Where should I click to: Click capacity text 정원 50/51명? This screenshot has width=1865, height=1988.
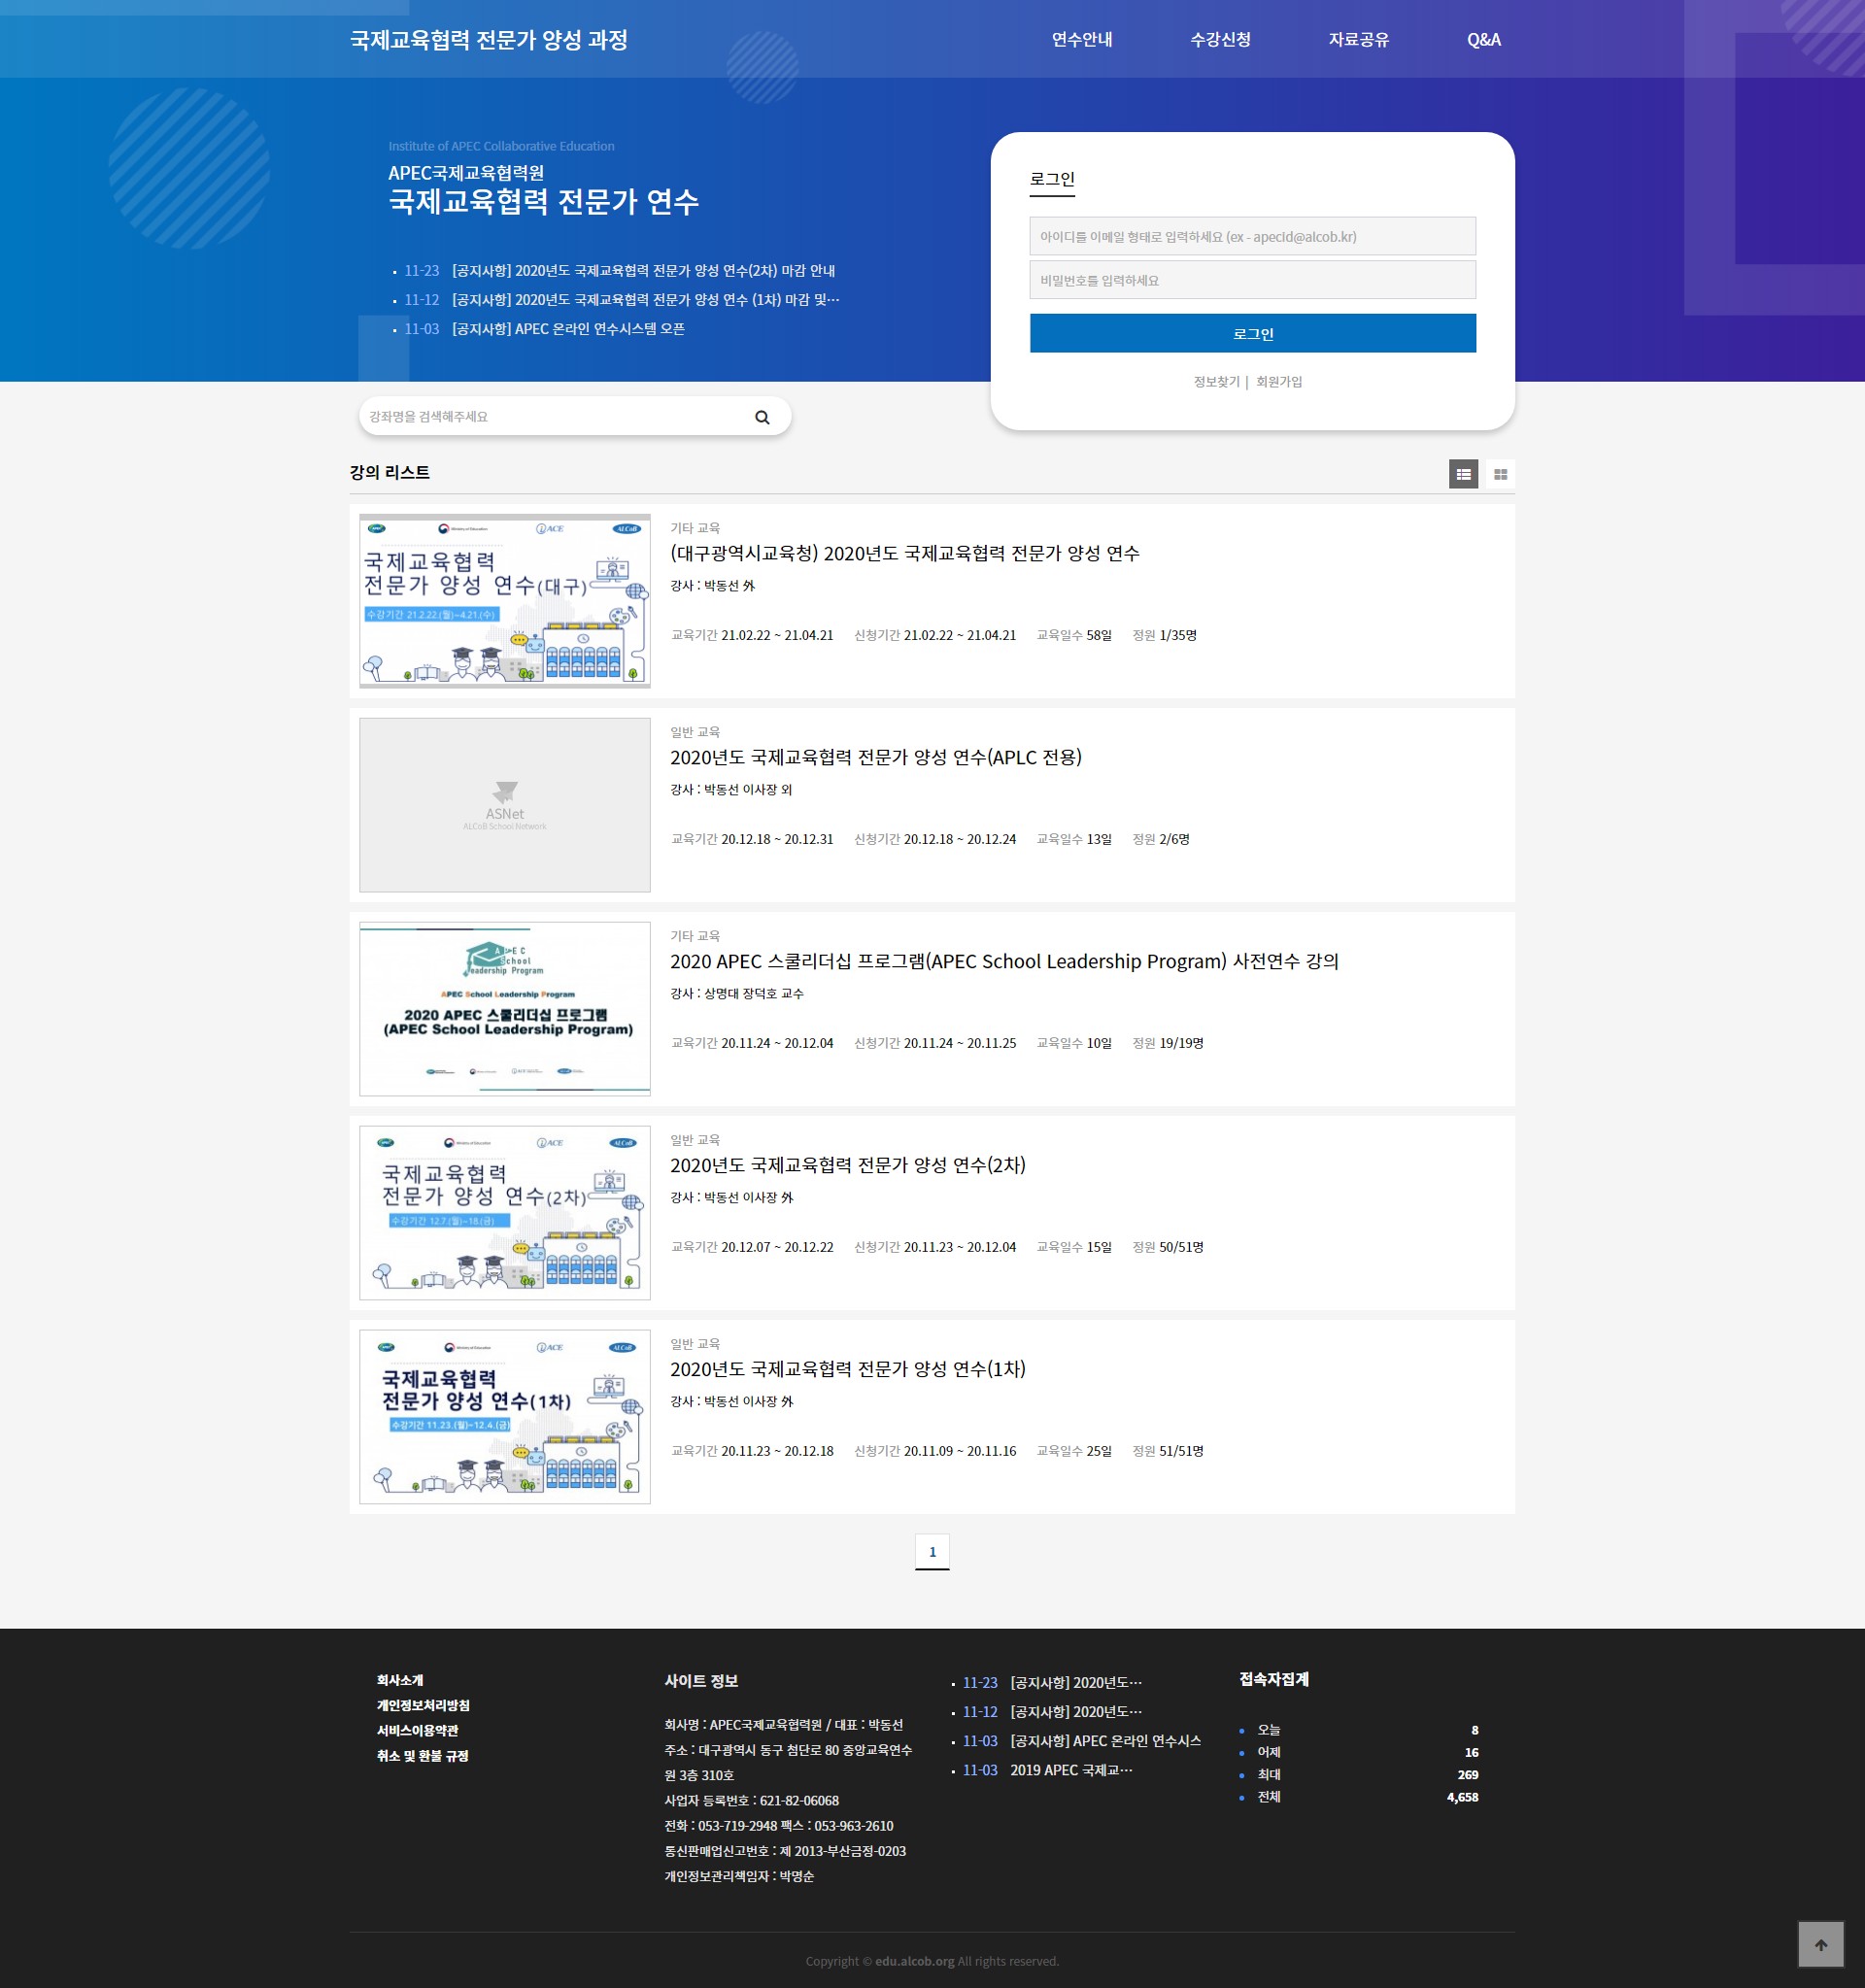coord(1168,1247)
